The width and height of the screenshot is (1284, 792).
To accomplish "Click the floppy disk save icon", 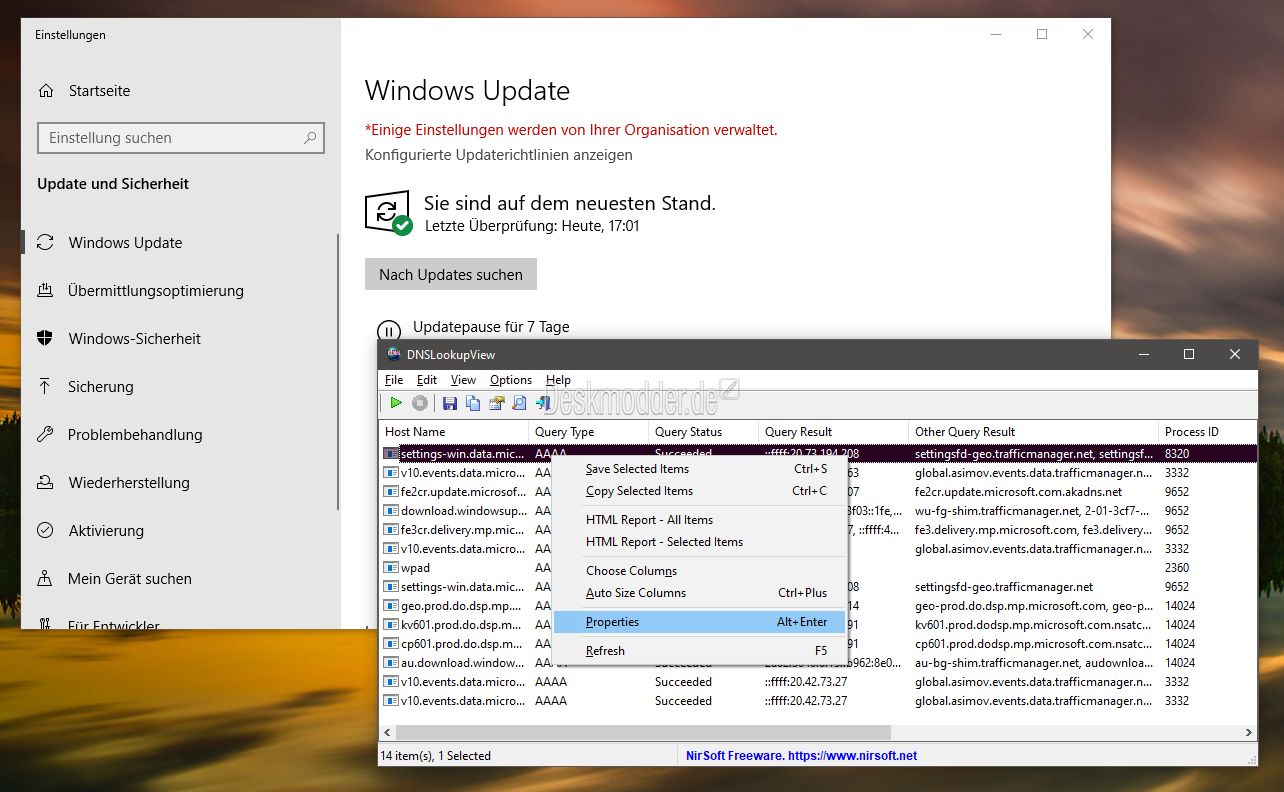I will (x=450, y=403).
